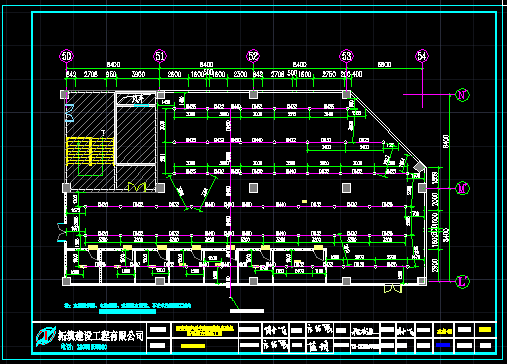Select the freestanding column below axis 52
This screenshot has width=507, height=364.
coord(253,188)
